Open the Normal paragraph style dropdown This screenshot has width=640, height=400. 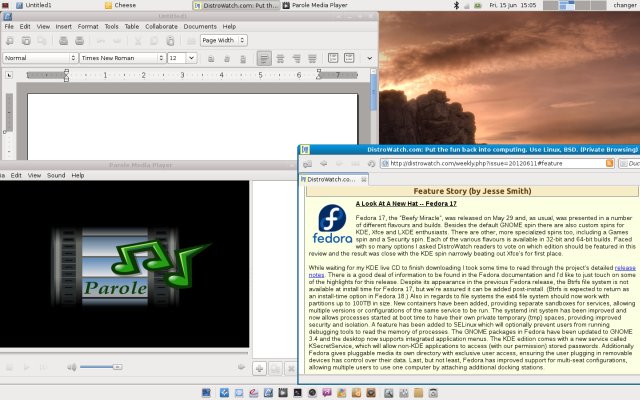tap(40, 58)
